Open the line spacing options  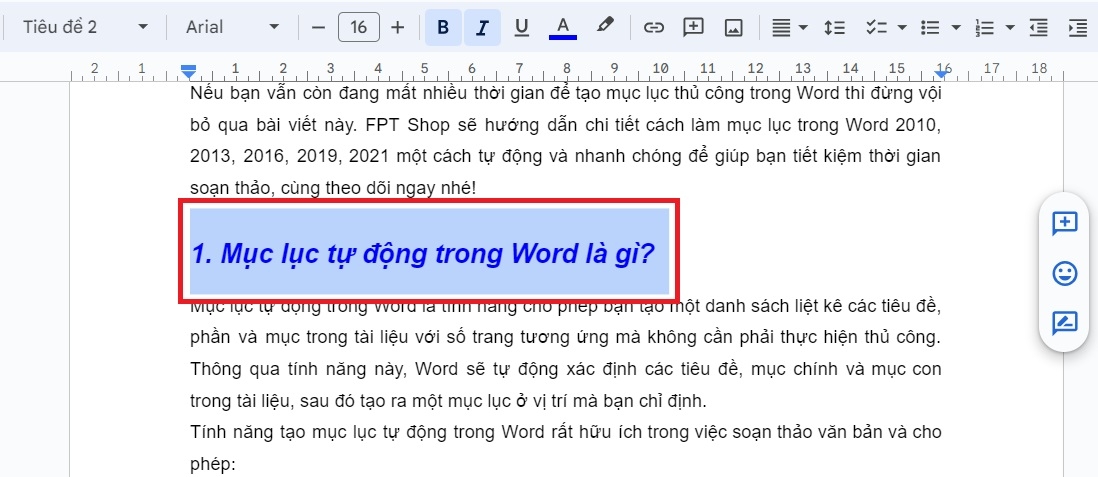pos(834,27)
